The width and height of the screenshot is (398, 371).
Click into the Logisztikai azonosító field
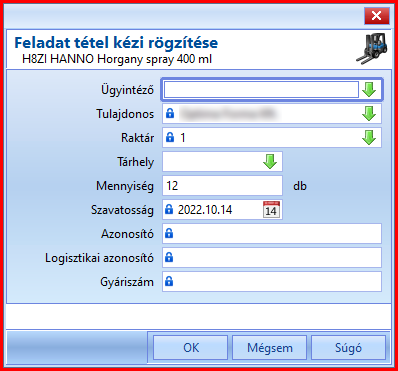[x=272, y=258]
